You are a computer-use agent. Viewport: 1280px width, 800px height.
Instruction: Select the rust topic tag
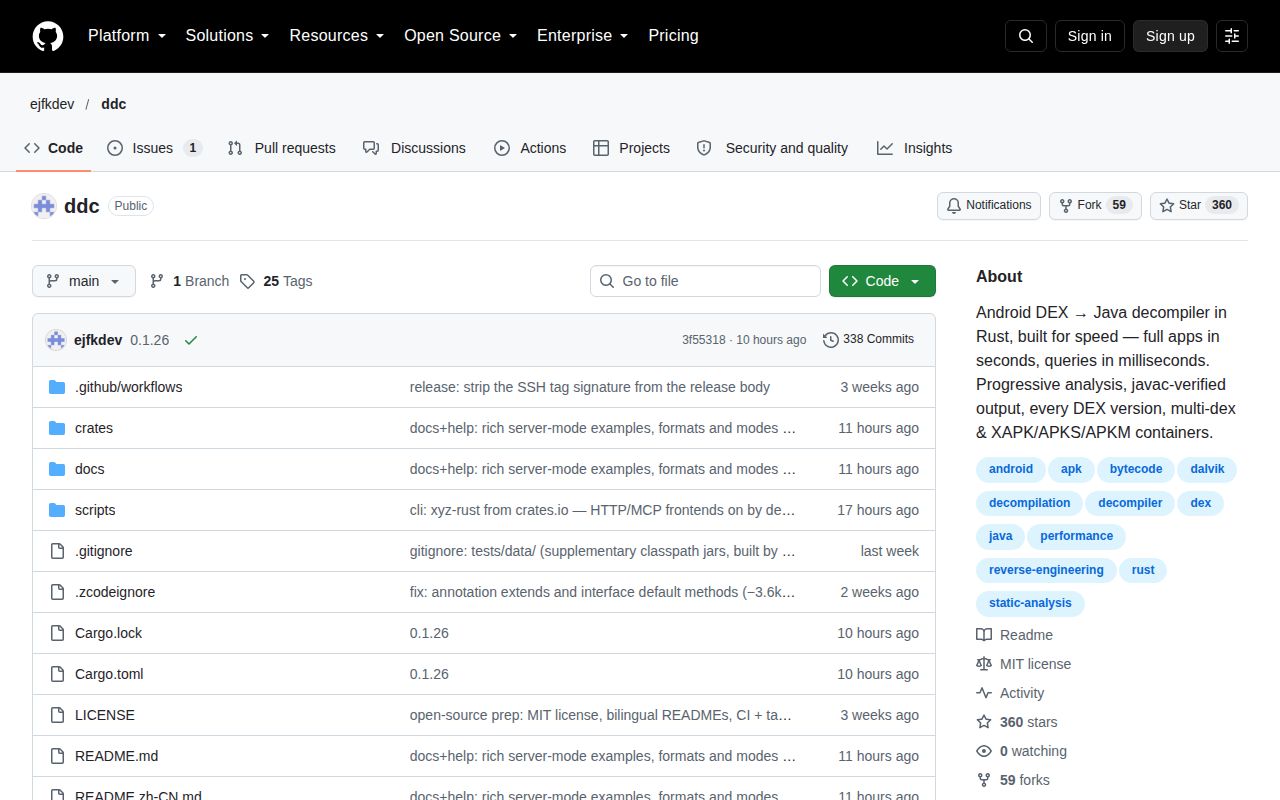(x=1143, y=570)
